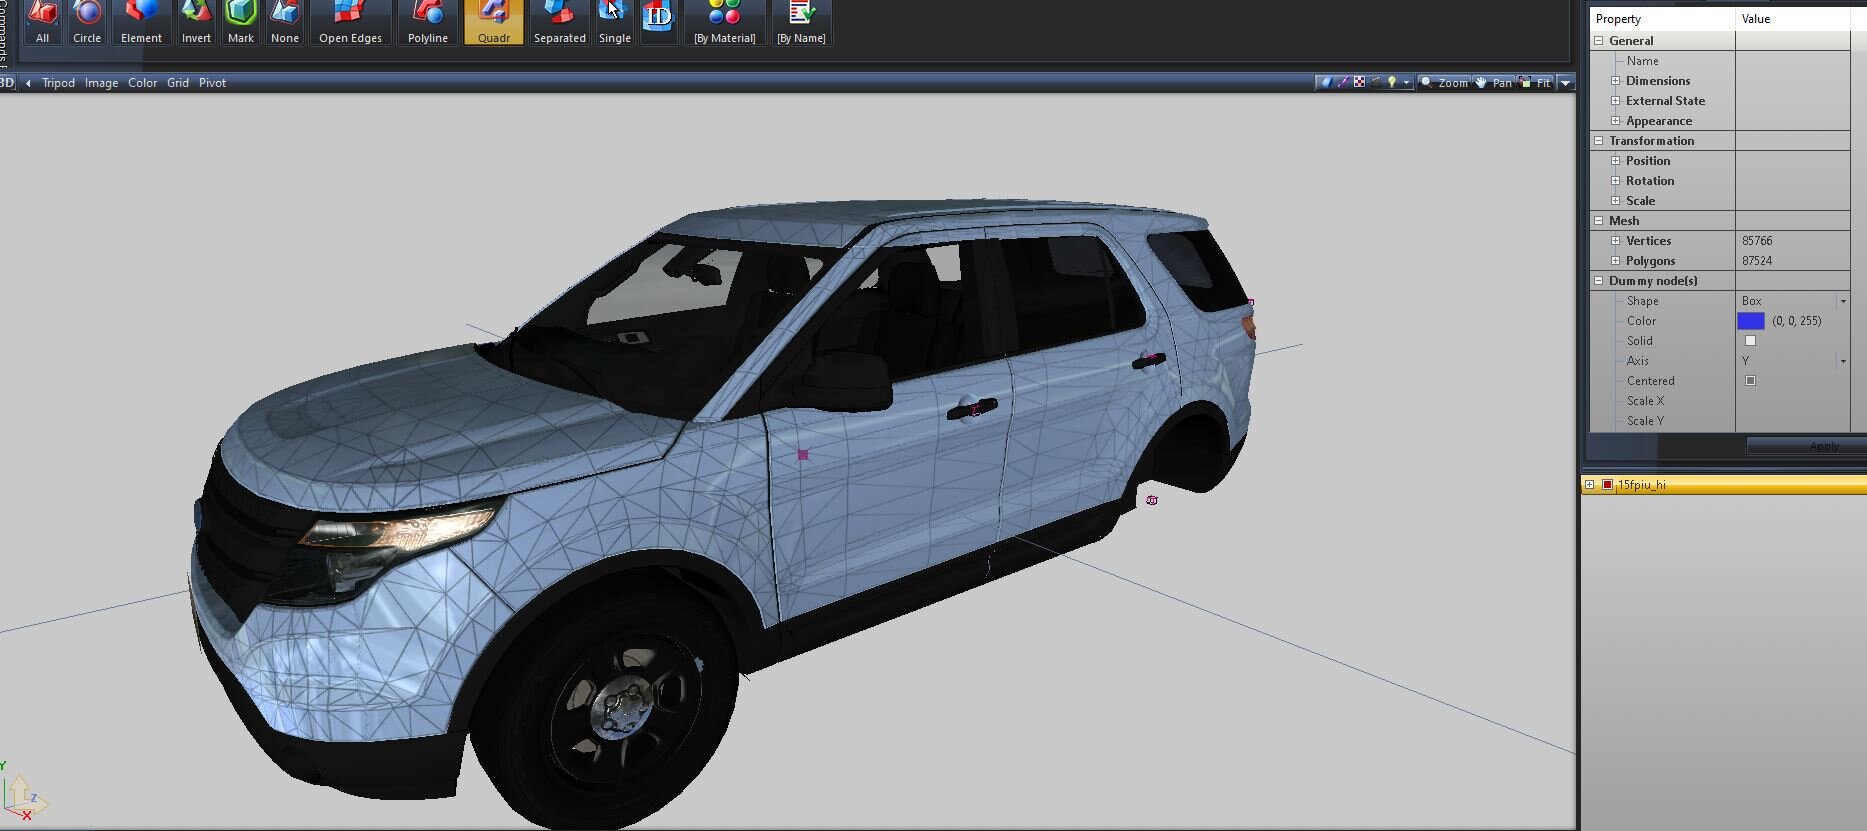This screenshot has width=1867, height=831.
Task: Select the Quadr selection tool
Action: (493, 22)
